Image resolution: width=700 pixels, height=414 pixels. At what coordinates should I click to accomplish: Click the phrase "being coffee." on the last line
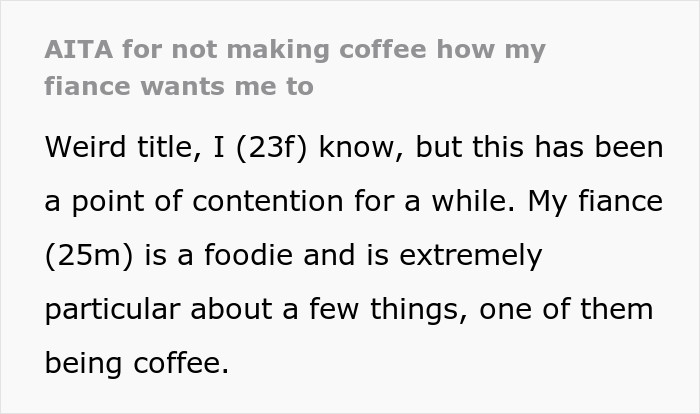pyautogui.click(x=137, y=364)
